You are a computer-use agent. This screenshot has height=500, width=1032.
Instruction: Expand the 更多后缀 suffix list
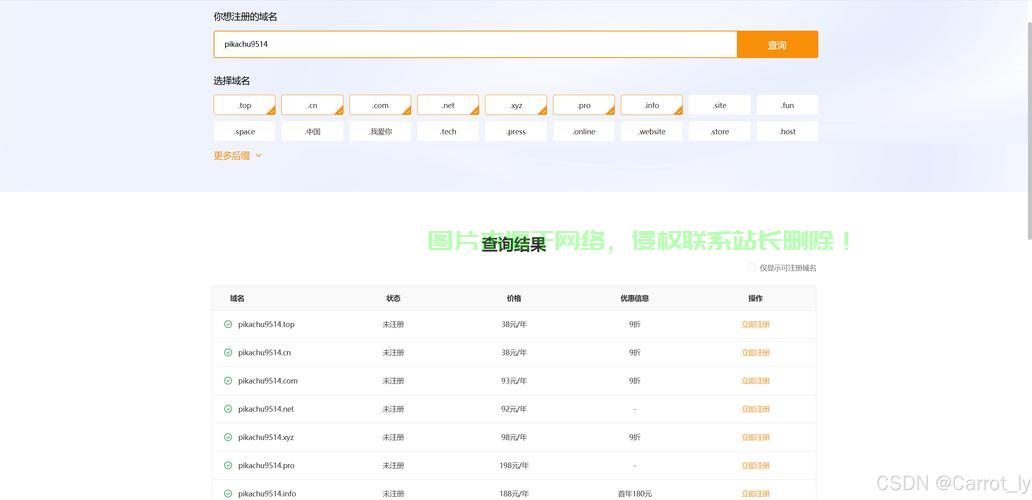coord(238,156)
